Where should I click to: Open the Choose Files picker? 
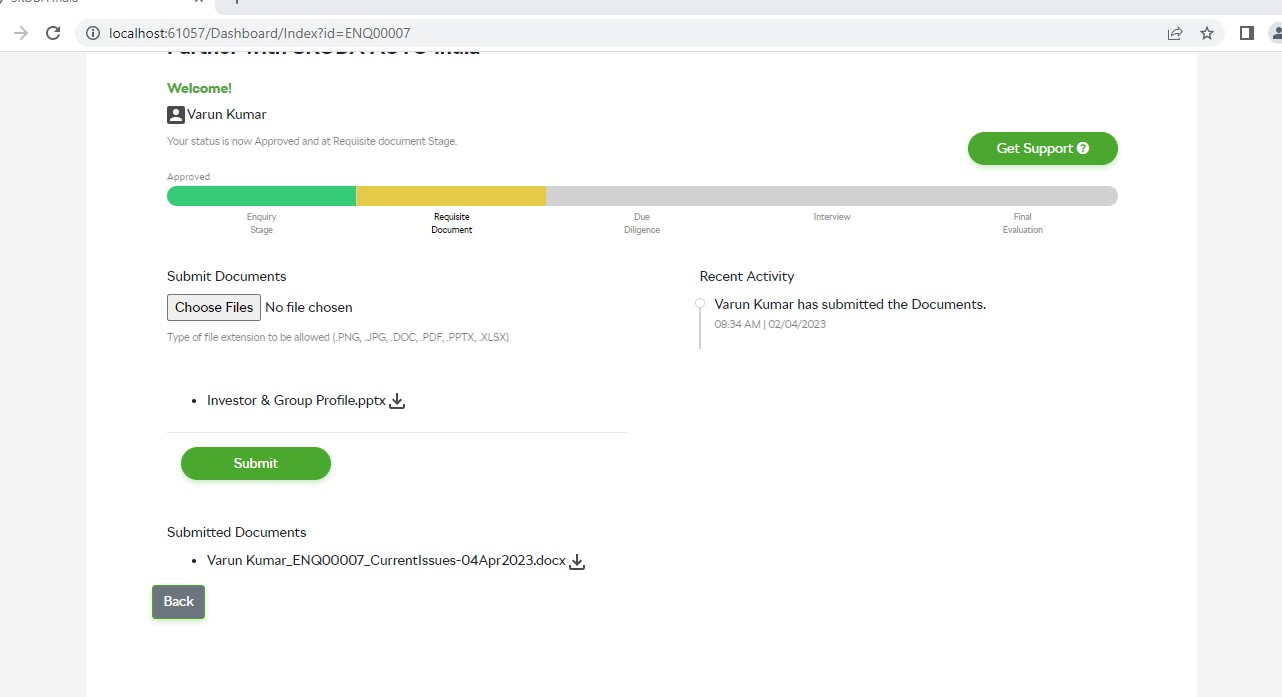click(214, 307)
